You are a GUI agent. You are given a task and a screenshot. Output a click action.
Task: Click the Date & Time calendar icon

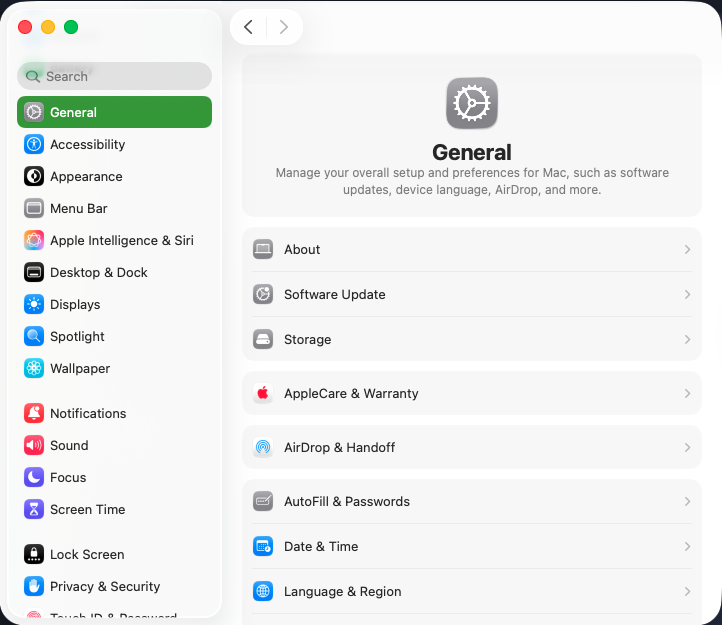pyautogui.click(x=263, y=546)
